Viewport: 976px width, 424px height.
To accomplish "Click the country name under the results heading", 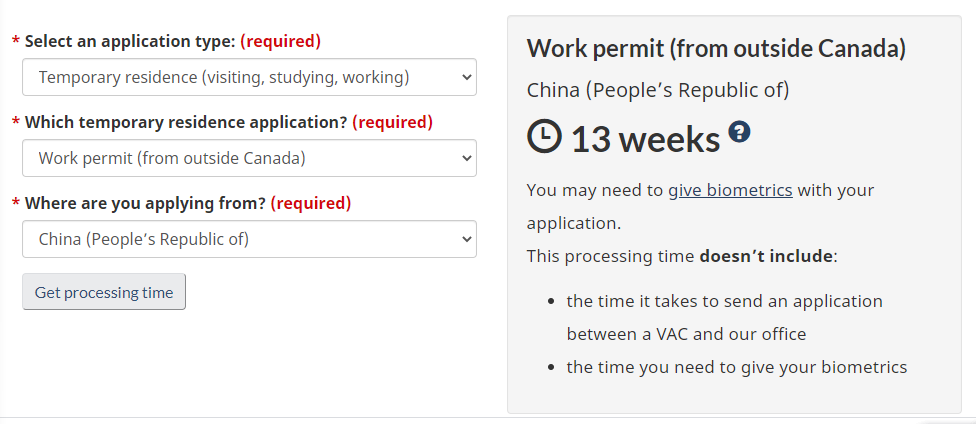I will point(658,90).
